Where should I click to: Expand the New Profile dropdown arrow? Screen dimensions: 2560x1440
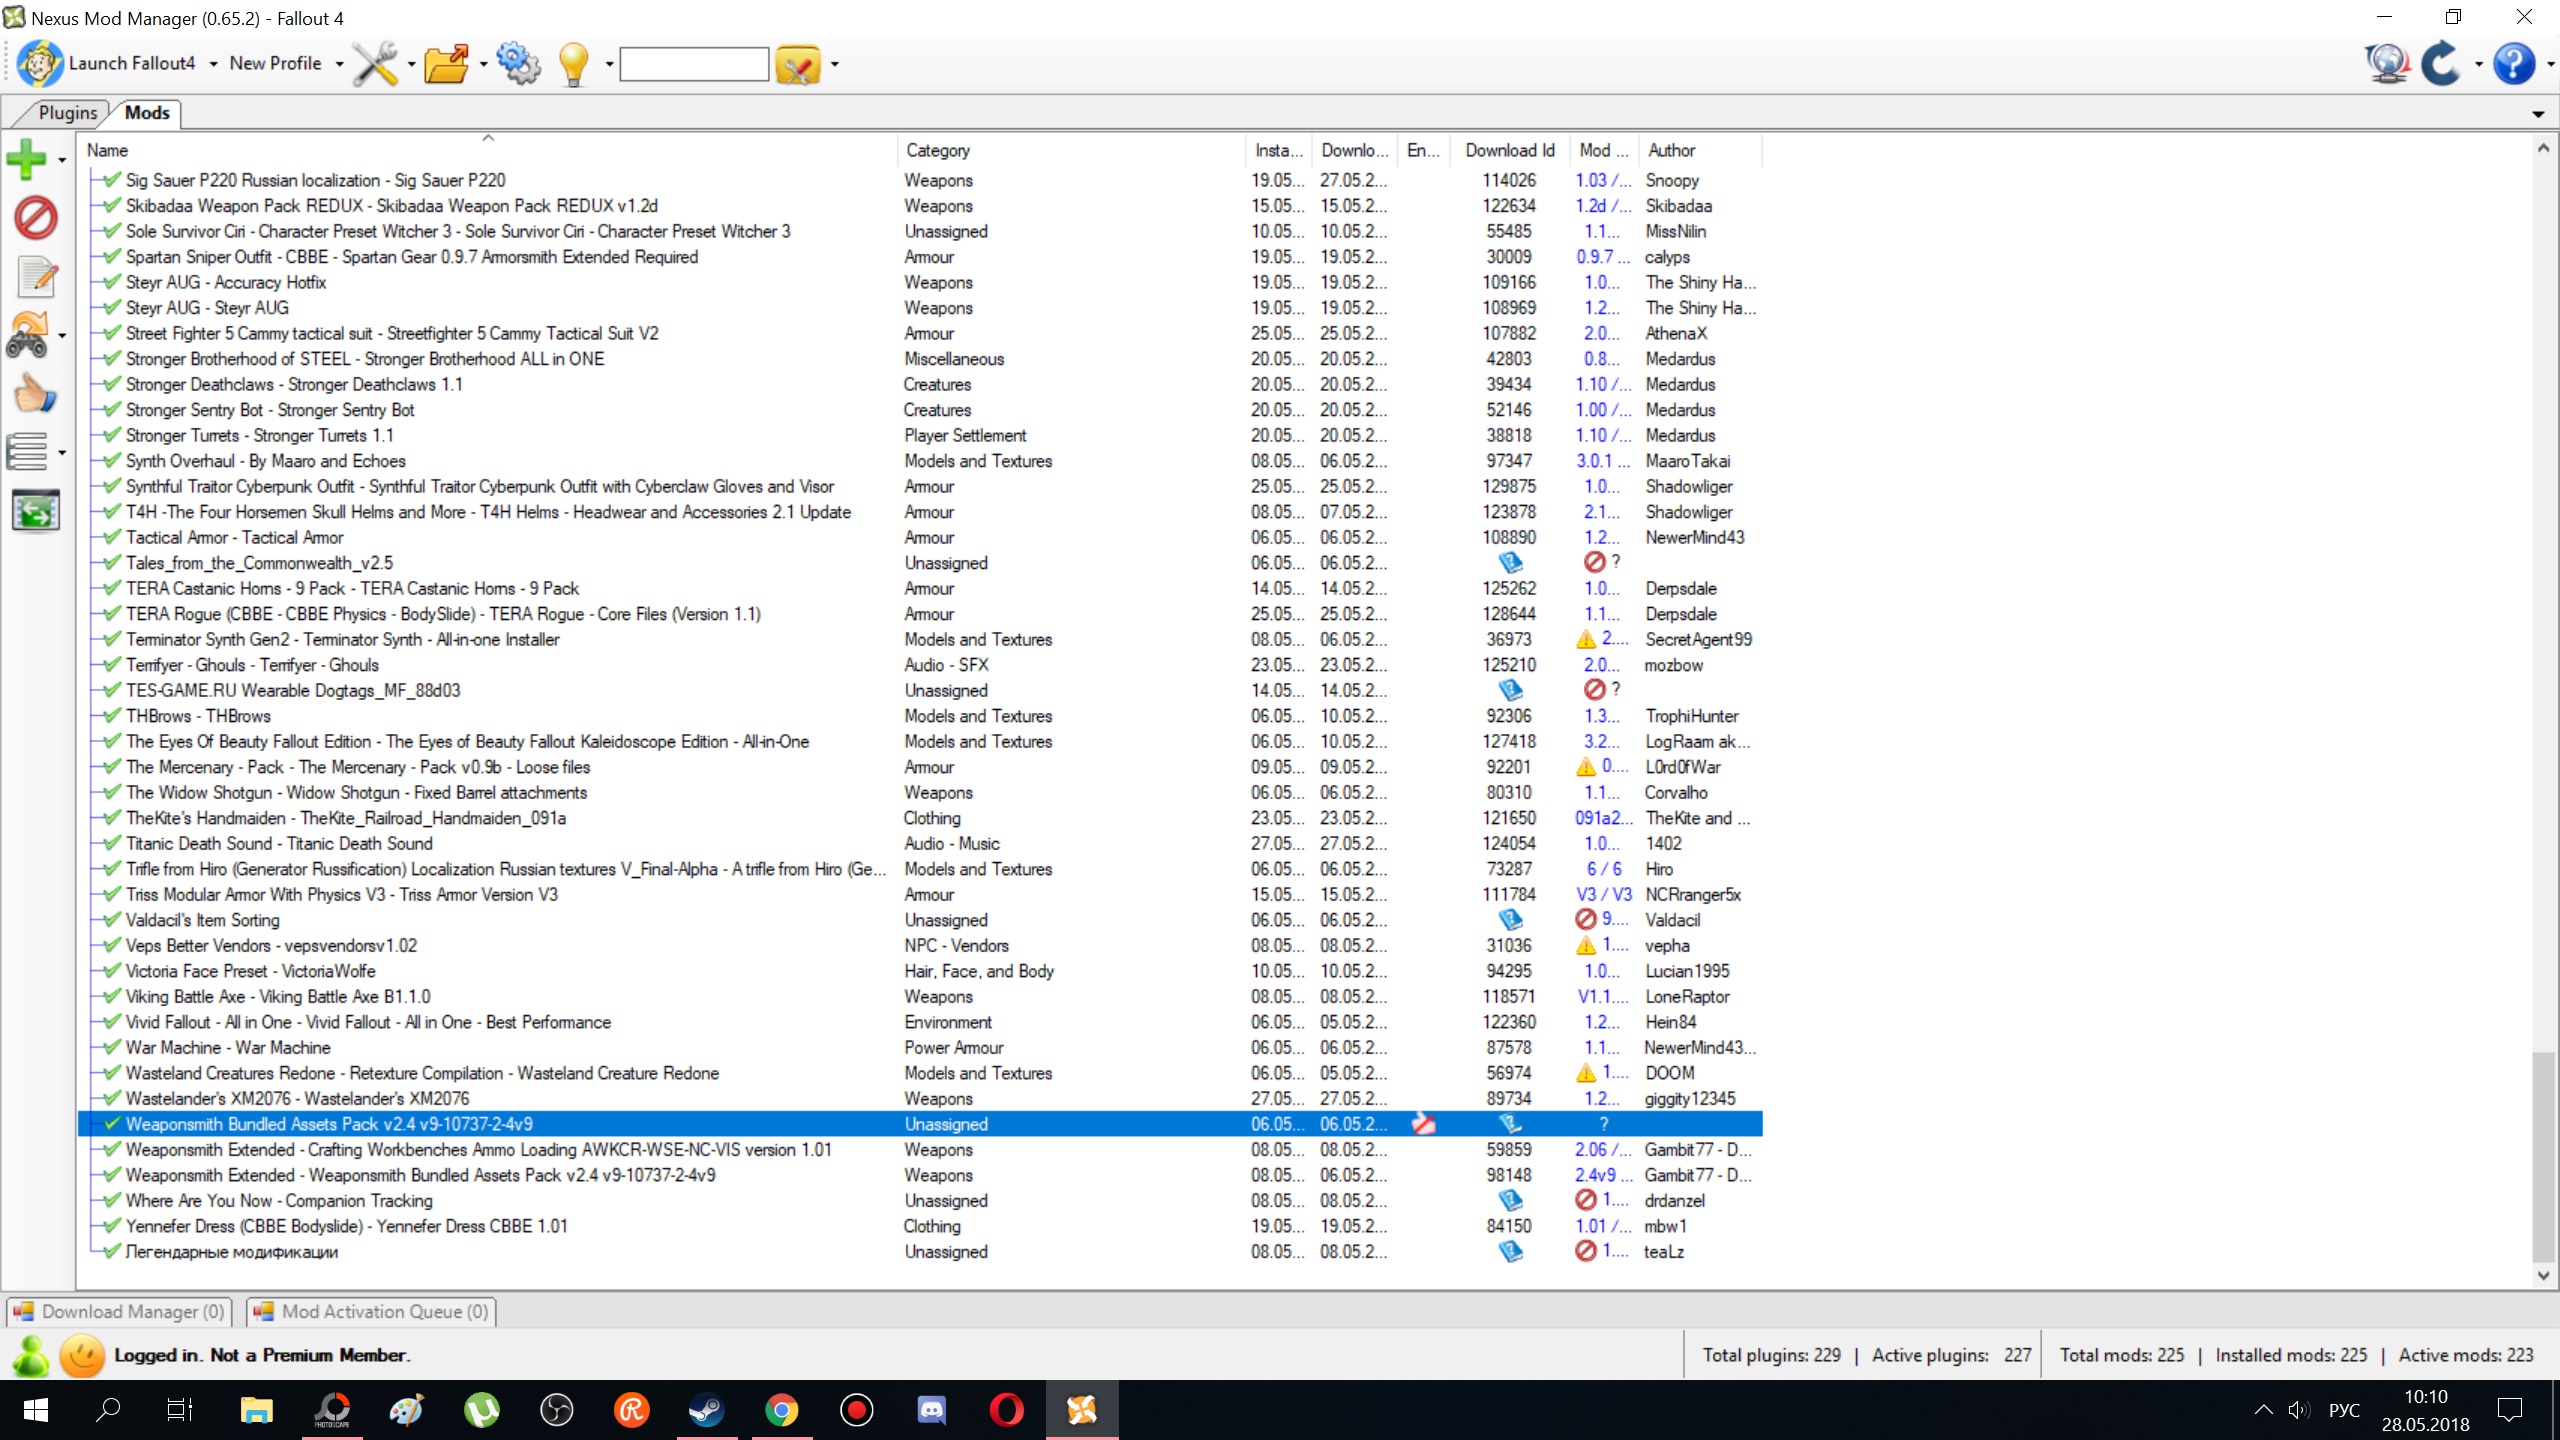tap(339, 64)
